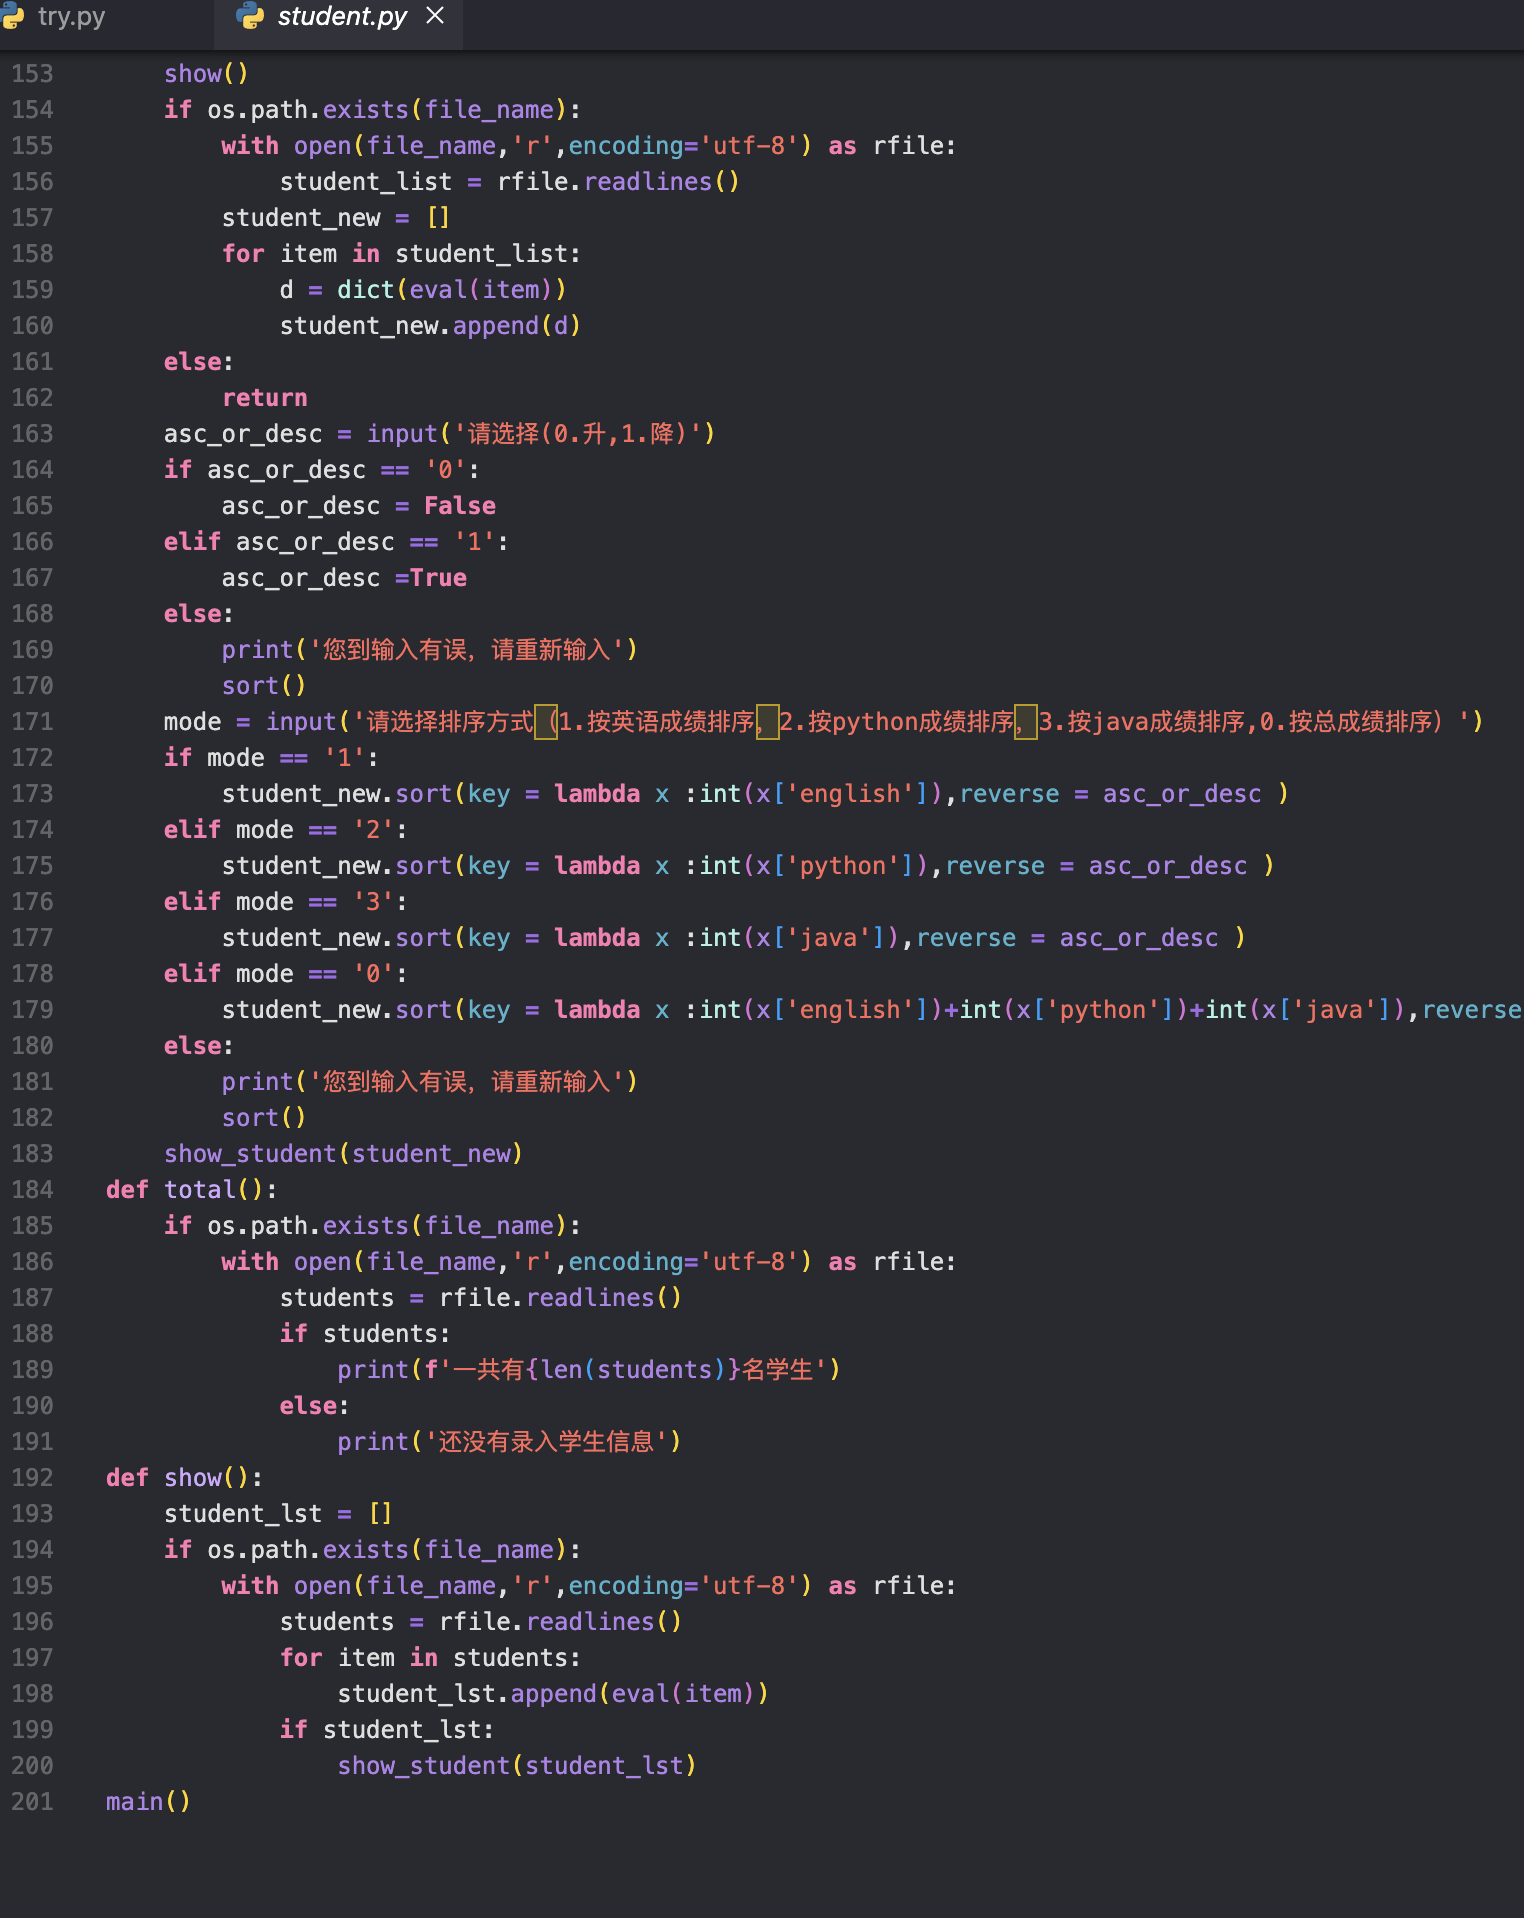This screenshot has height=1918, width=1524.
Task: Click 'for item in students:' line
Action: click(x=430, y=1658)
